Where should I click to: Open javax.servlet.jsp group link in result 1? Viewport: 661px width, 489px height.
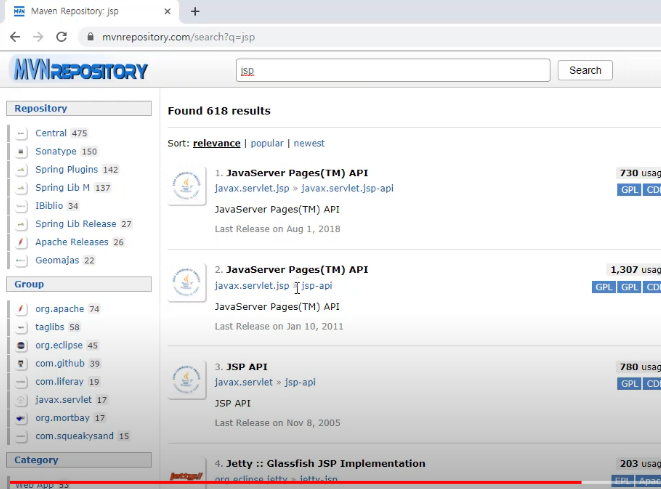pos(252,188)
